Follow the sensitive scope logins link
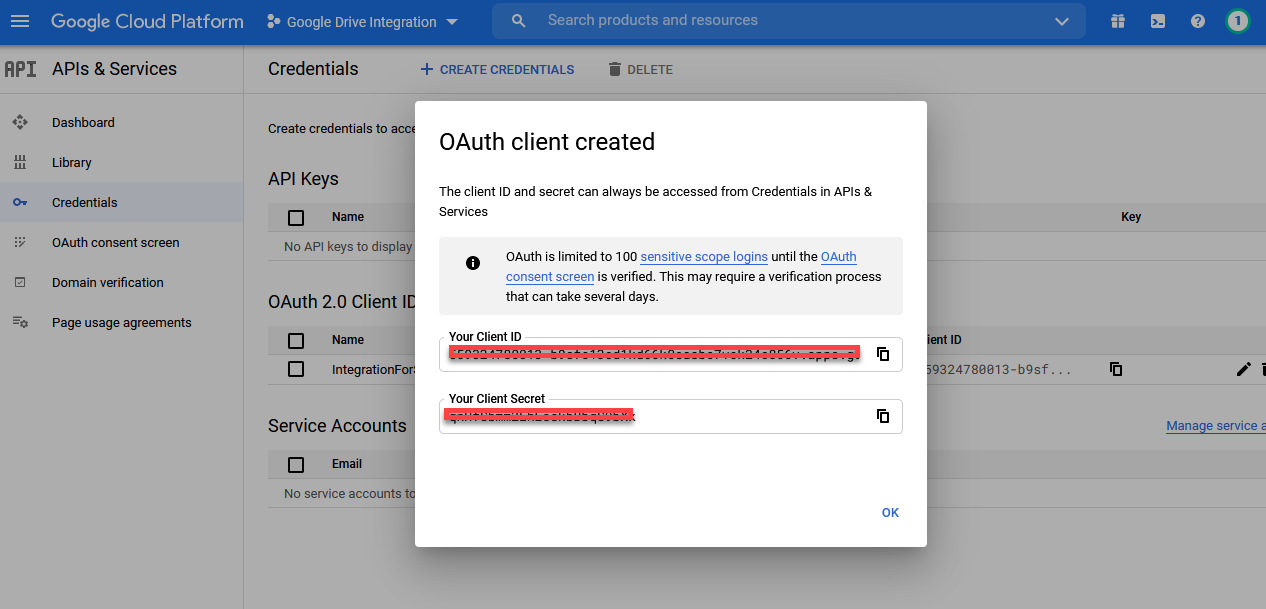 (x=704, y=257)
